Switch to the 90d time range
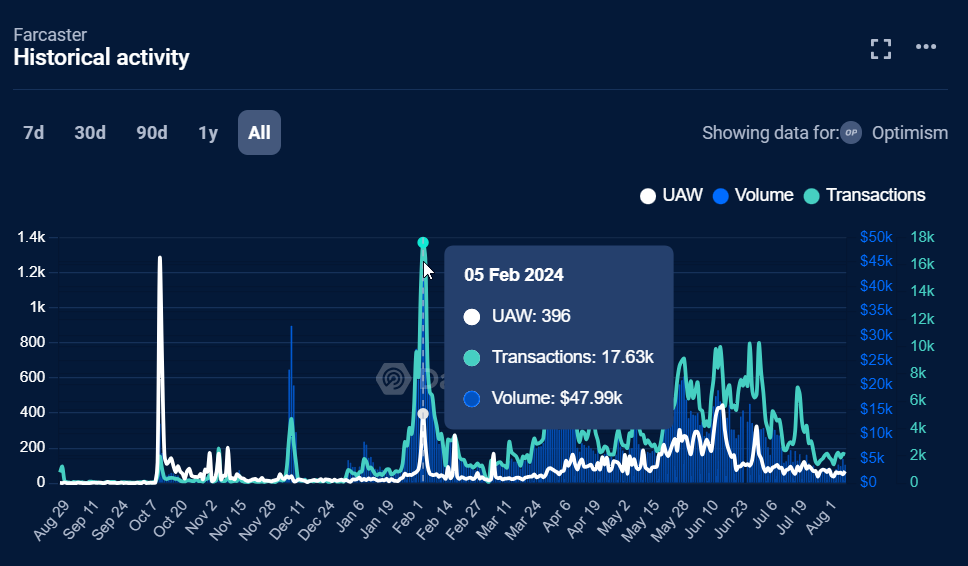968x566 pixels. 152,133
